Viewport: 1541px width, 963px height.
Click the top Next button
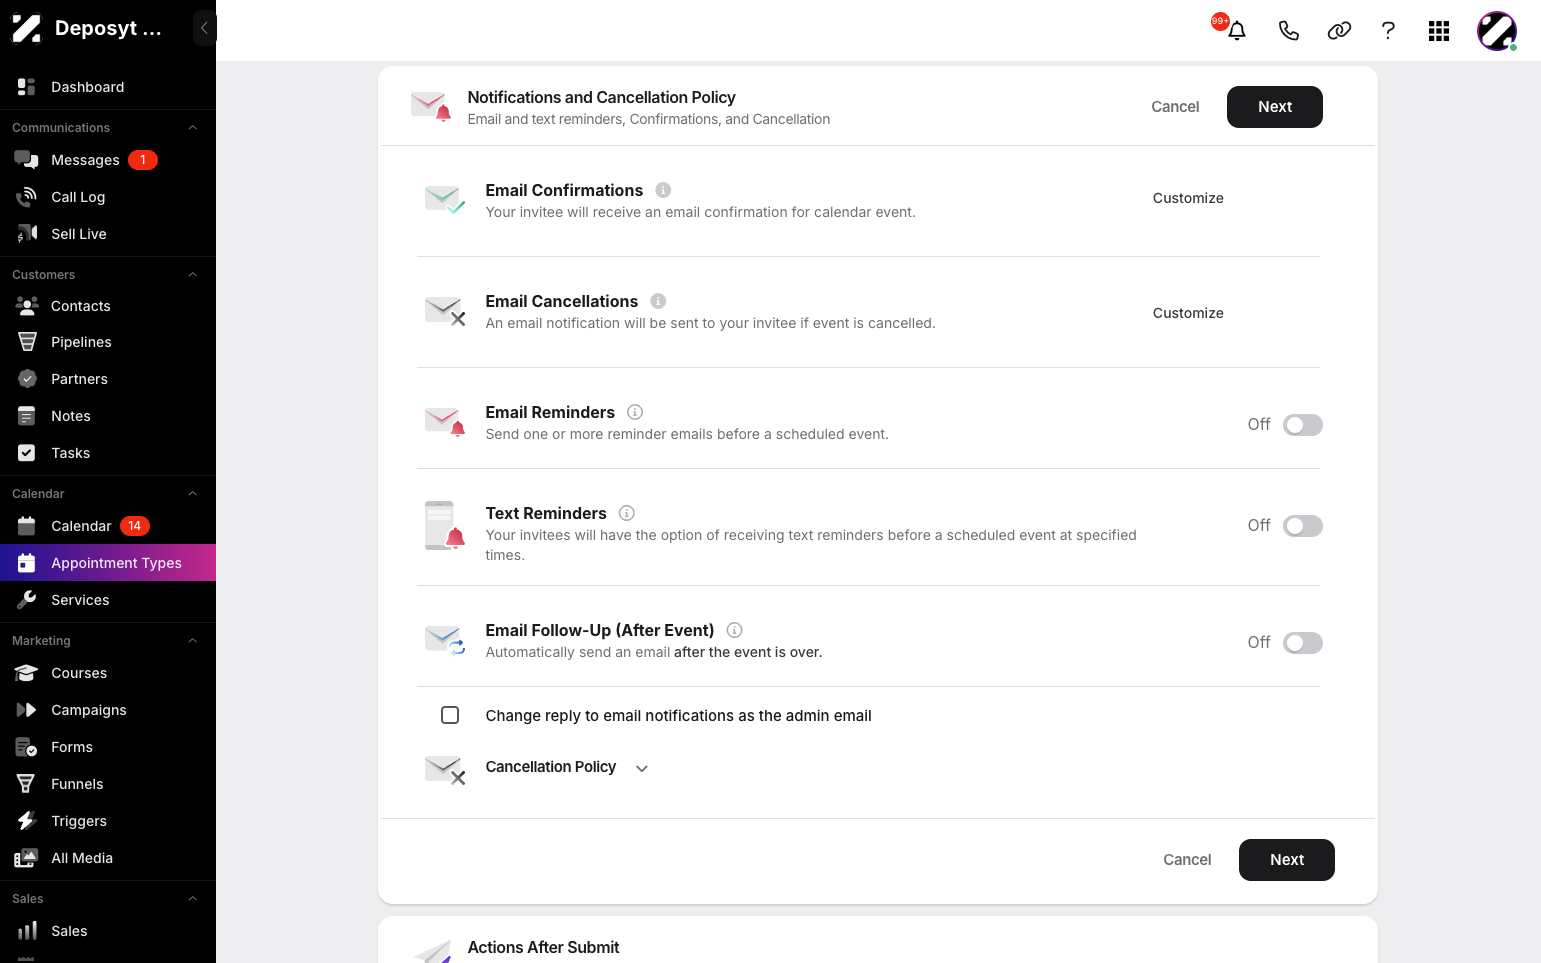1275,107
